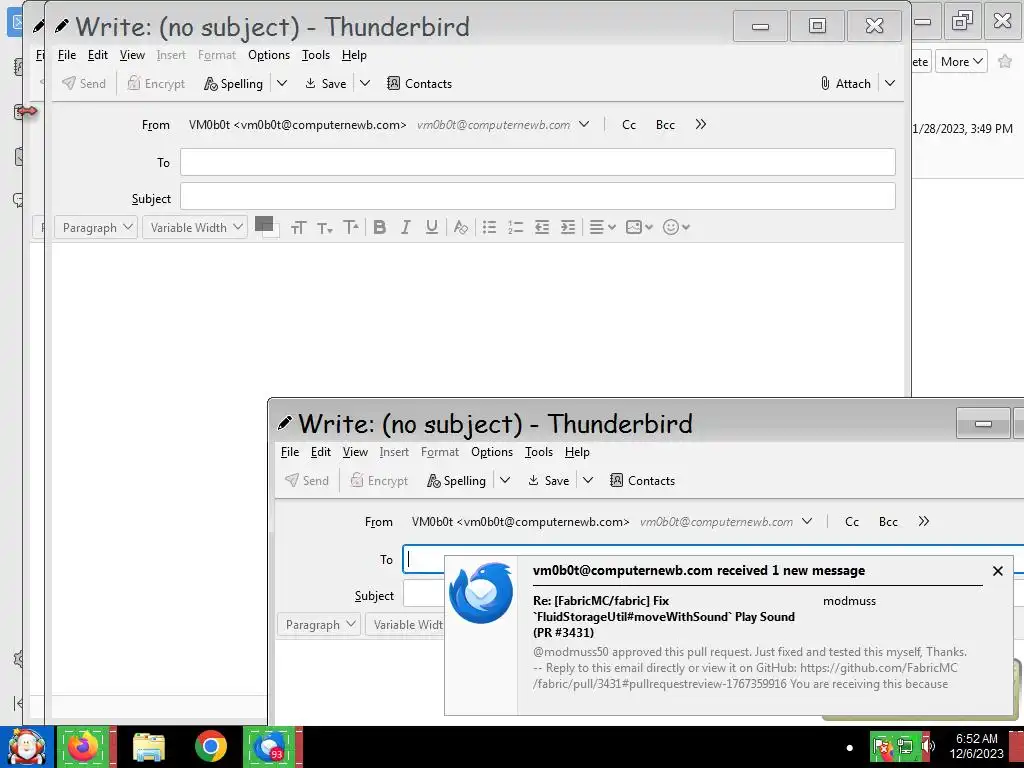This screenshot has height=768, width=1024.
Task: Open the FabricMC notification message subject
Action: click(664, 616)
